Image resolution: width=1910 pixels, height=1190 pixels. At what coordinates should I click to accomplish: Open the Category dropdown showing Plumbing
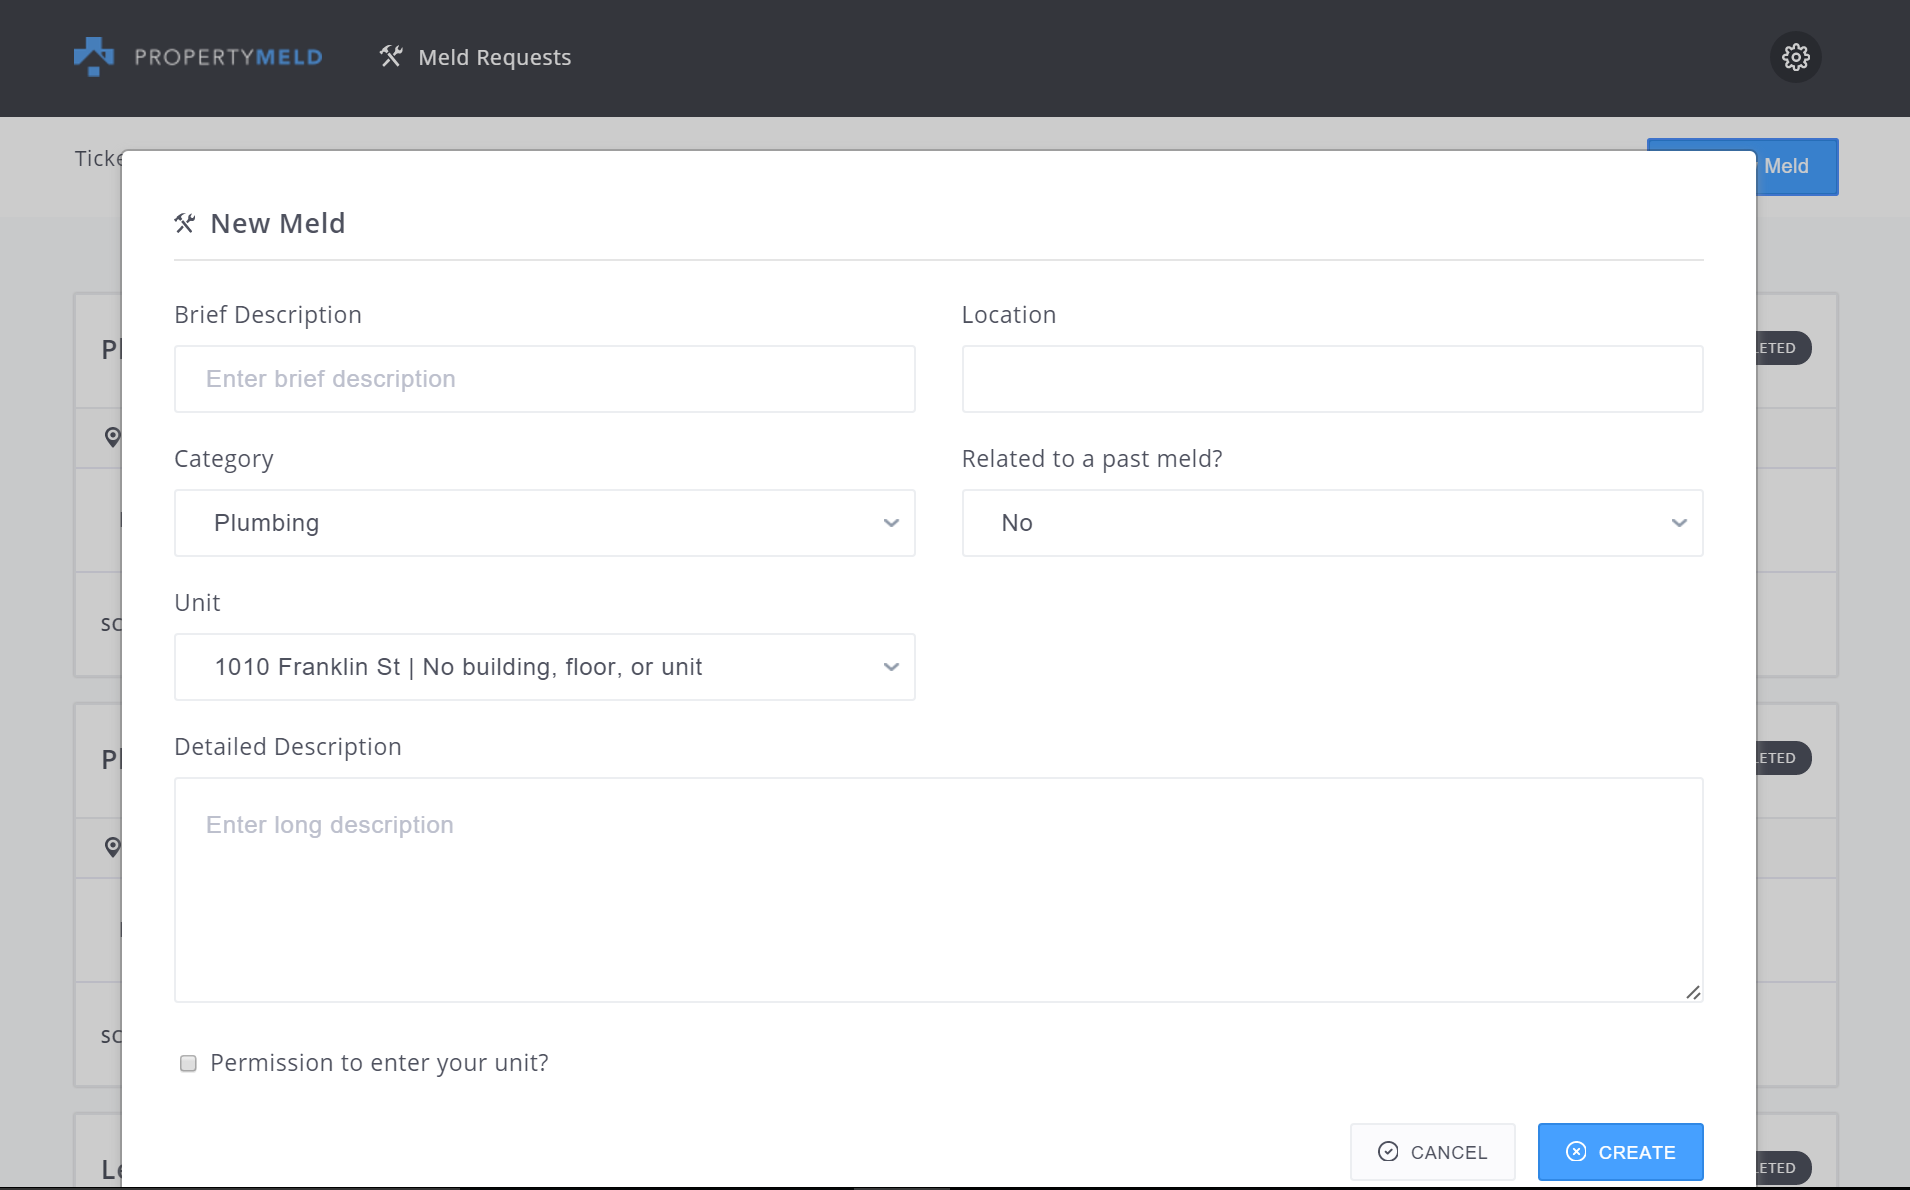pyautogui.click(x=544, y=523)
